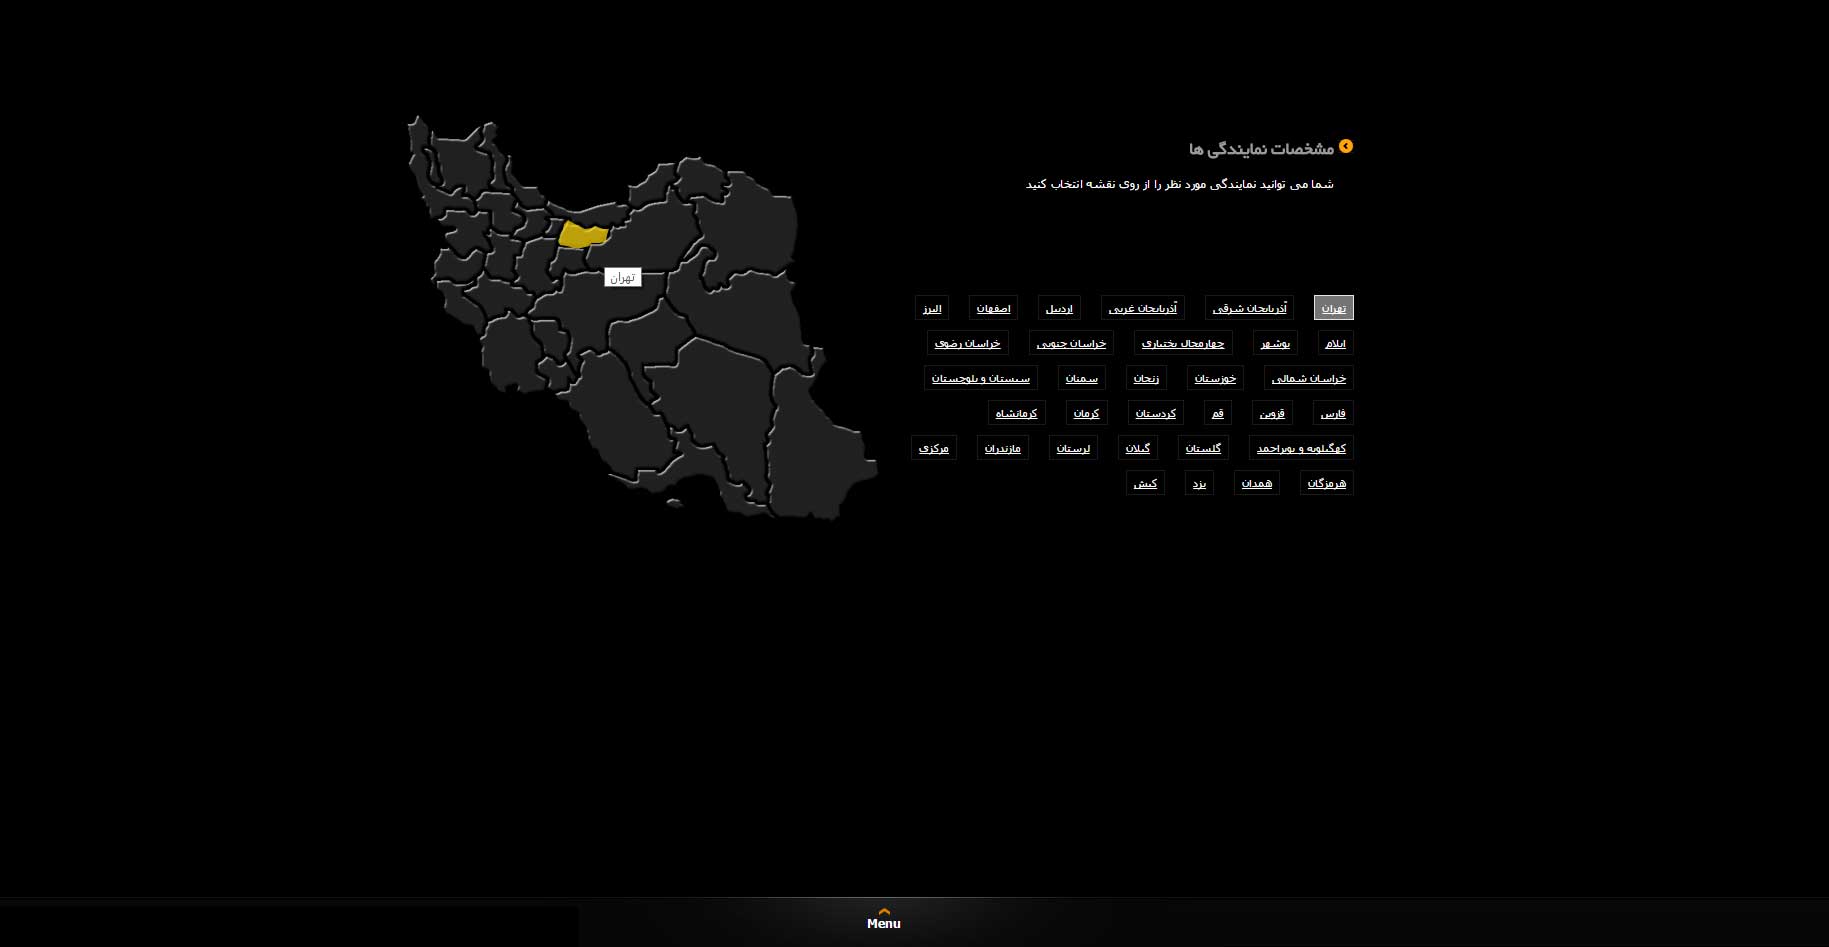This screenshot has width=1829, height=947.
Task: Open the خوزستان province link
Action: [x=1215, y=378]
